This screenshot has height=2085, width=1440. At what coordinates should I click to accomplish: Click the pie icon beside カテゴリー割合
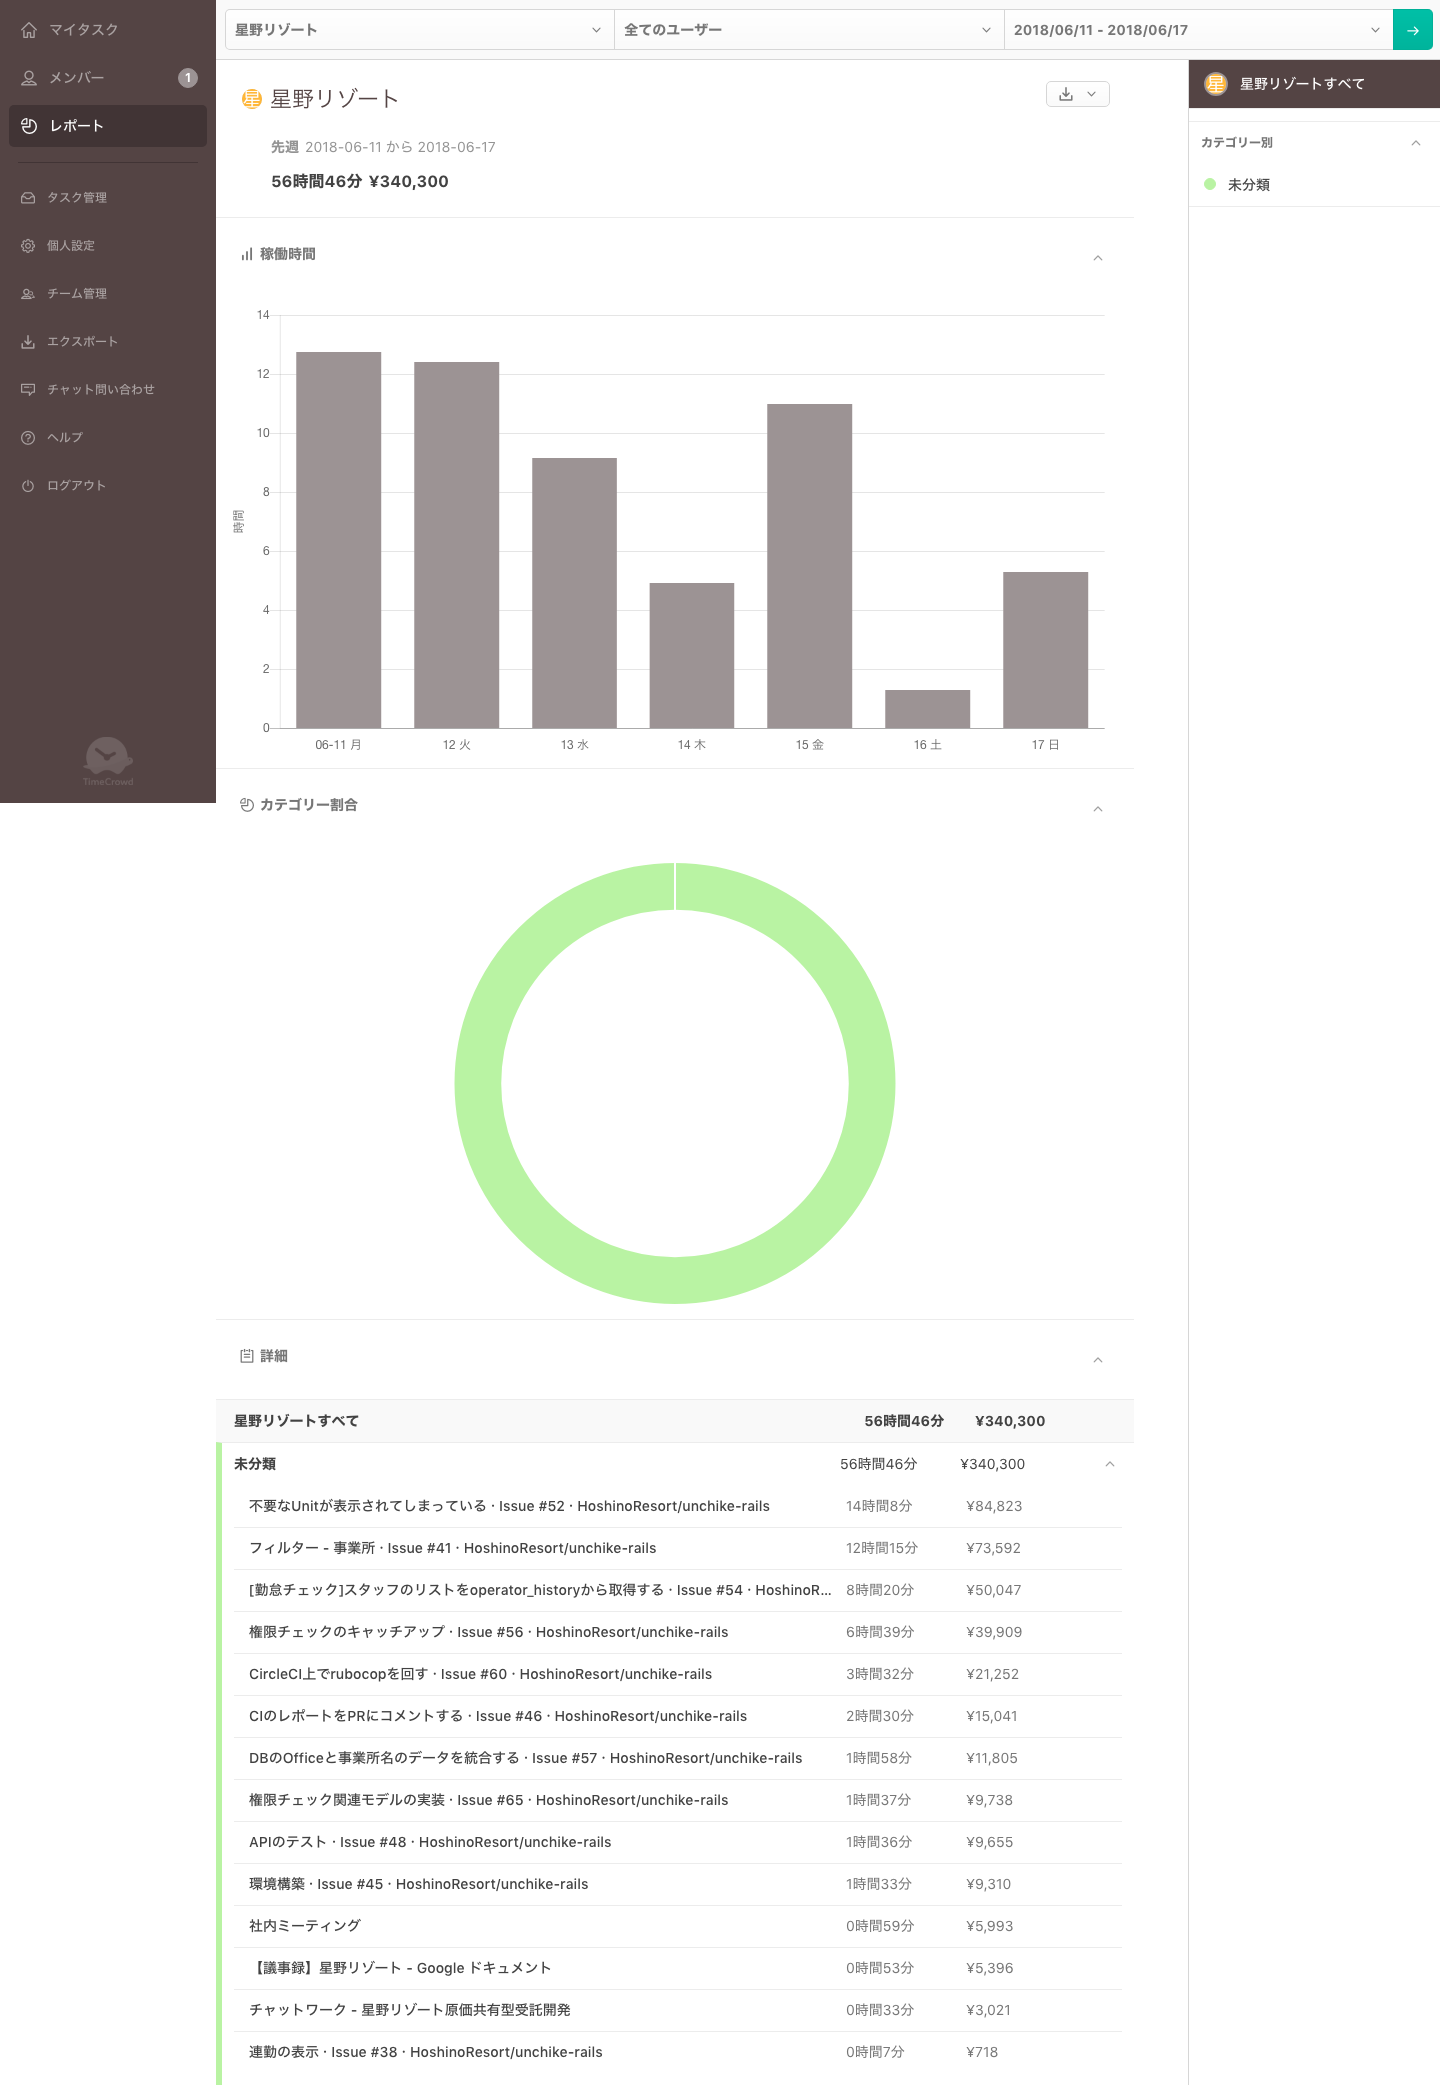pyautogui.click(x=247, y=805)
